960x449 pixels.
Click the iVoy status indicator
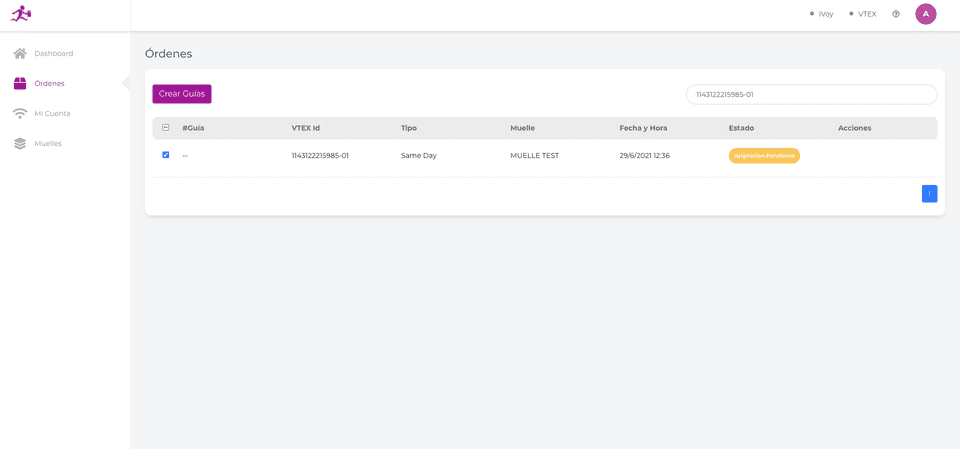(x=821, y=14)
